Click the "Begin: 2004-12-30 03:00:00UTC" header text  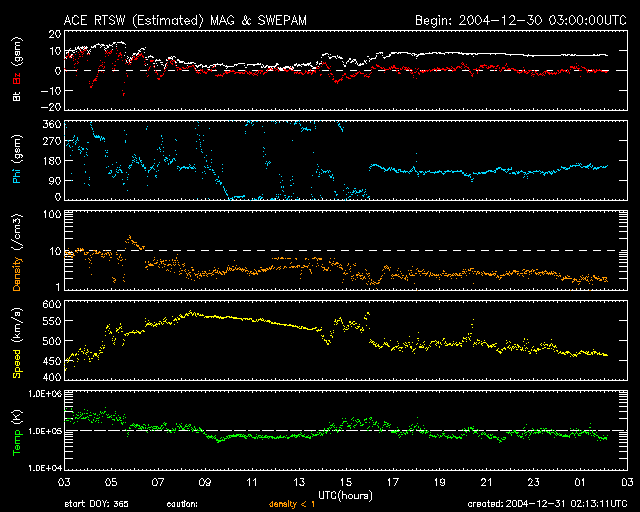pos(521,20)
